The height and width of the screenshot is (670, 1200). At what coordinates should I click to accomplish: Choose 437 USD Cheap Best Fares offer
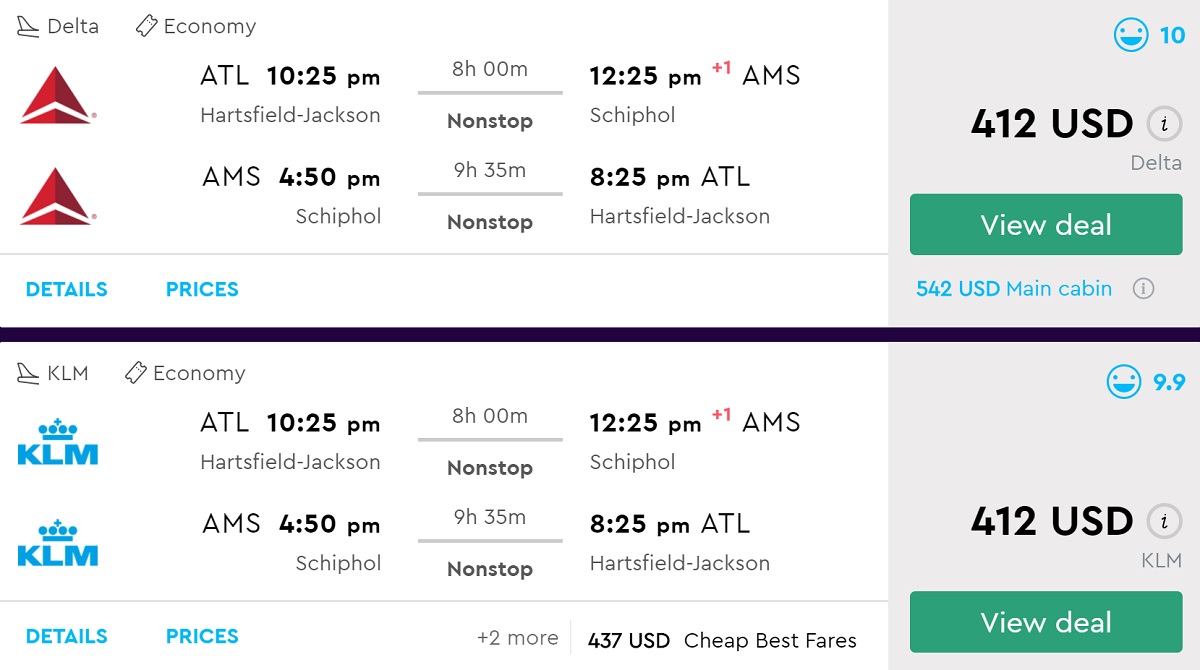click(722, 641)
